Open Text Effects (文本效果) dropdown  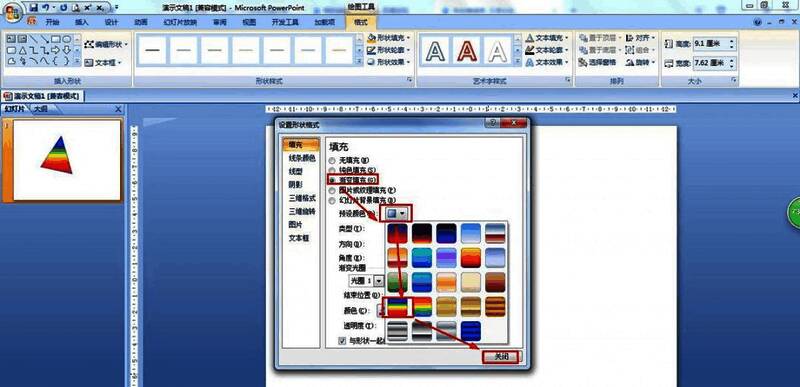pos(547,62)
